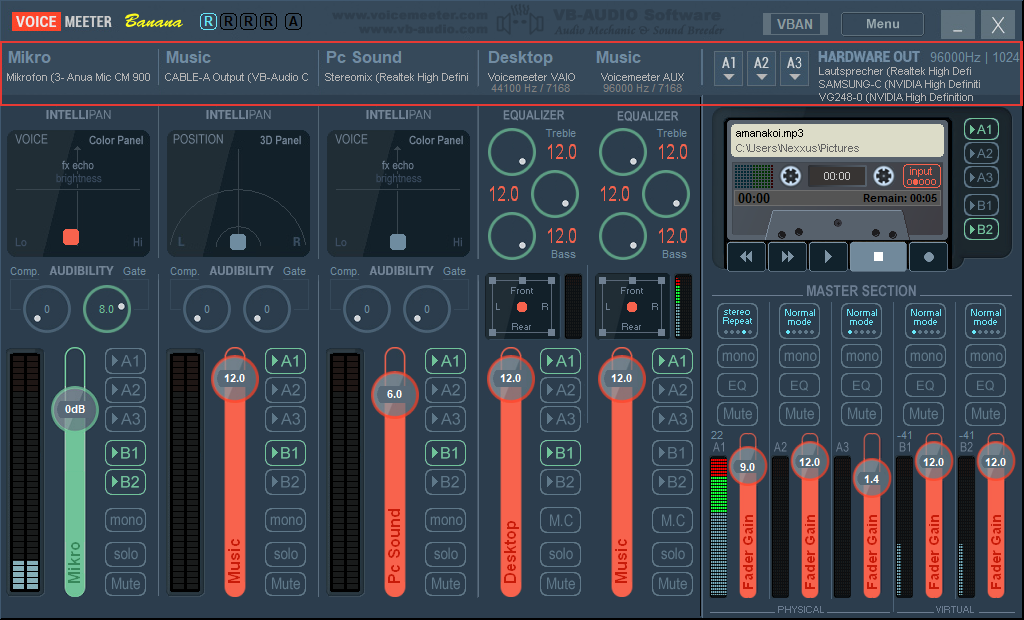Screen dimensions: 1024x620
Task: Click the Pc Sound 6.0 fader knob
Action: point(394,394)
